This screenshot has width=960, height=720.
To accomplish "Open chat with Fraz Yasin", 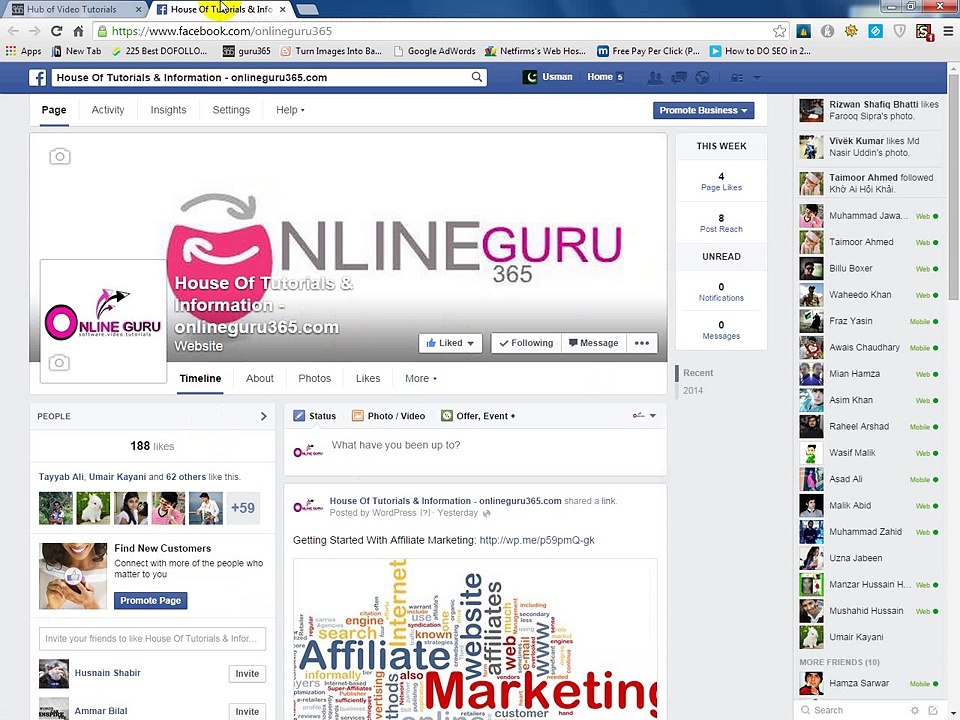I will tap(869, 321).
